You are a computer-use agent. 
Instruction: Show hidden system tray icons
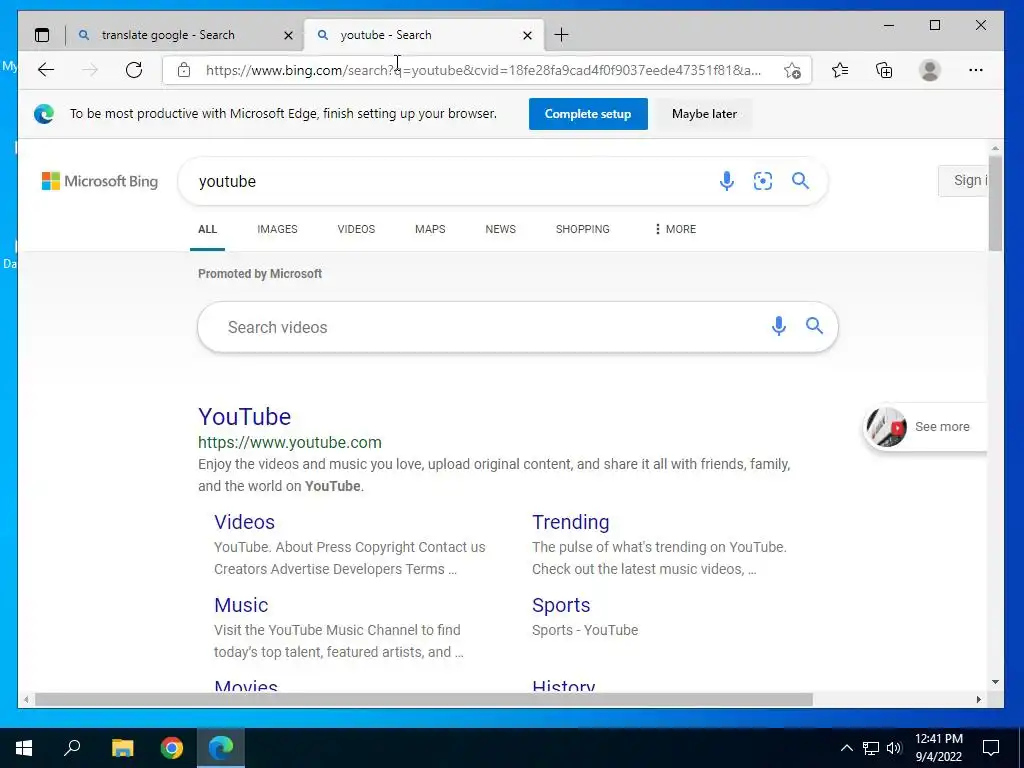pyautogui.click(x=846, y=748)
